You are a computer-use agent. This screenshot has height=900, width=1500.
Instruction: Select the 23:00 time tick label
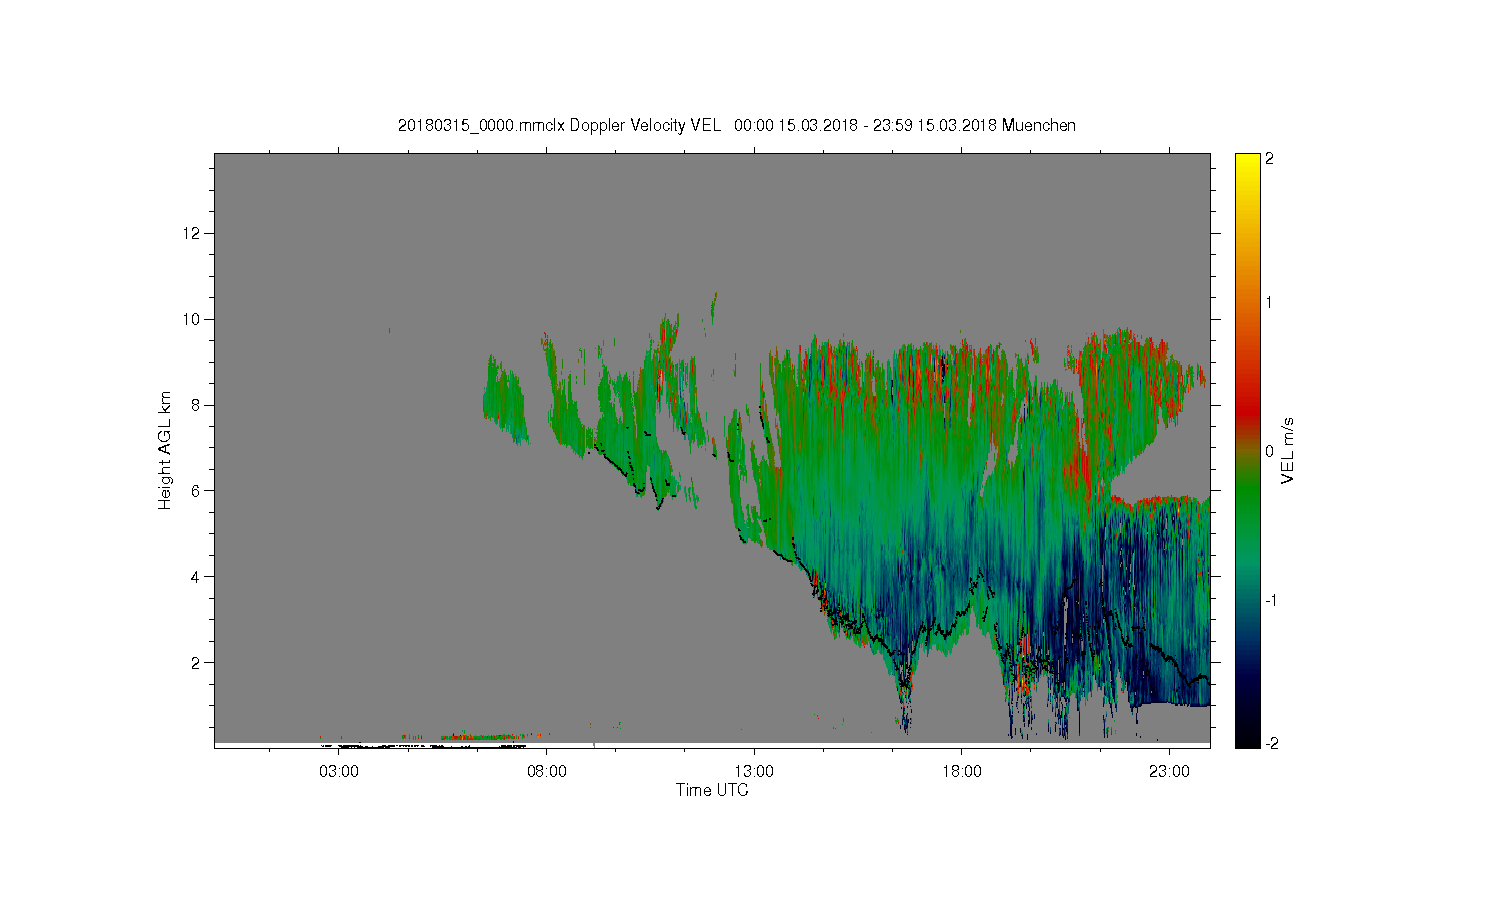pyautogui.click(x=1170, y=772)
